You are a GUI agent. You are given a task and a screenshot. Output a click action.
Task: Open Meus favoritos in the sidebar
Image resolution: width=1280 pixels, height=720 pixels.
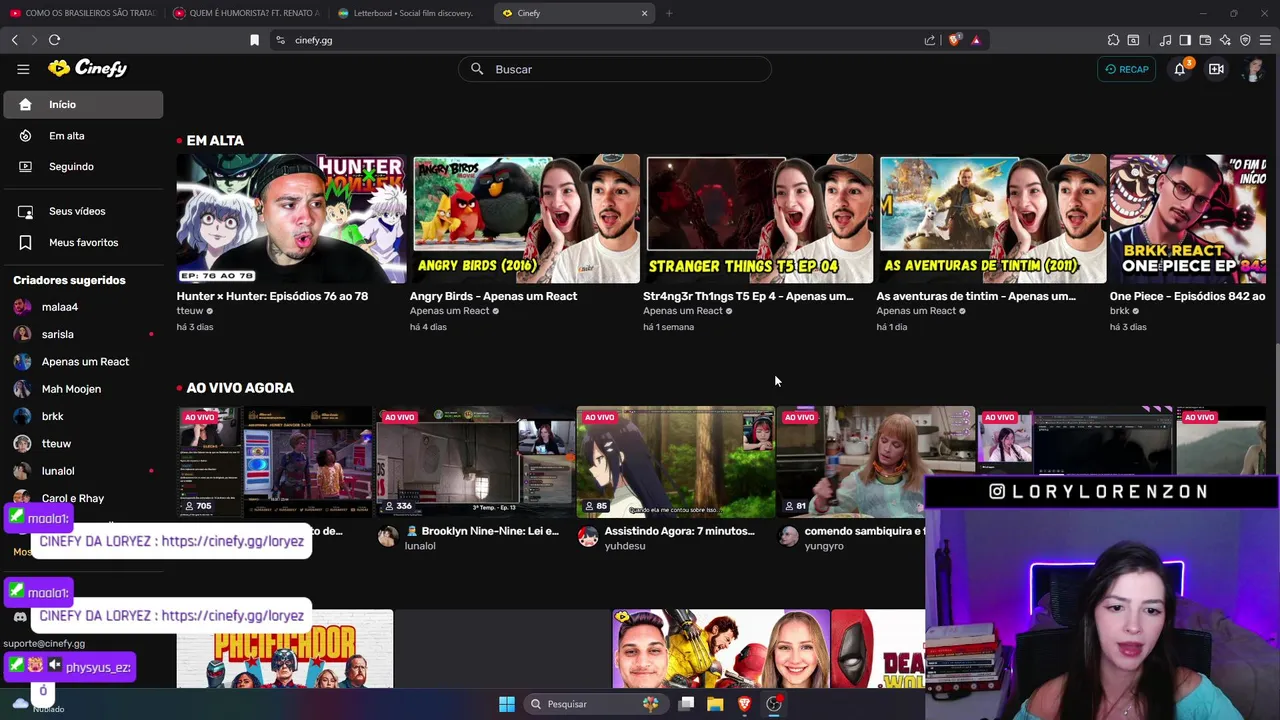pos(83,242)
